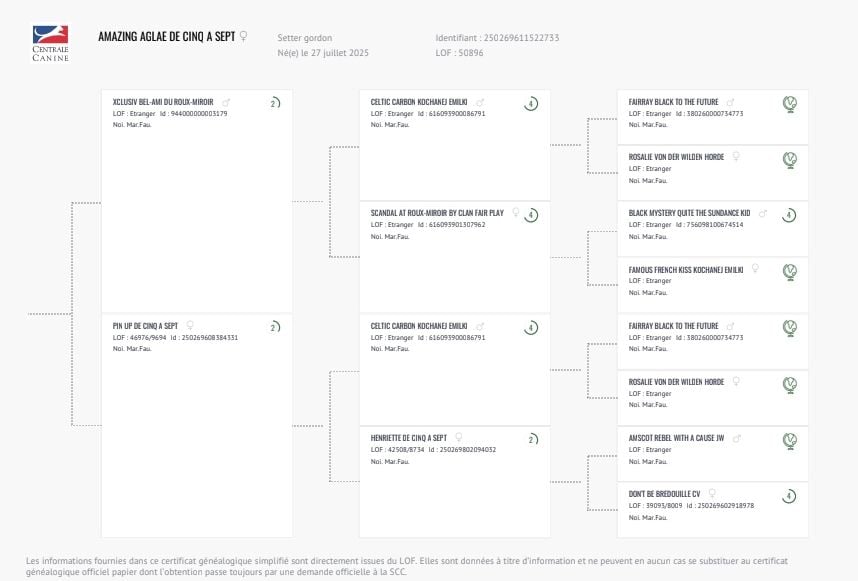Click the rating 4 circle on Scandal card
858x581 pixels.
531,215
